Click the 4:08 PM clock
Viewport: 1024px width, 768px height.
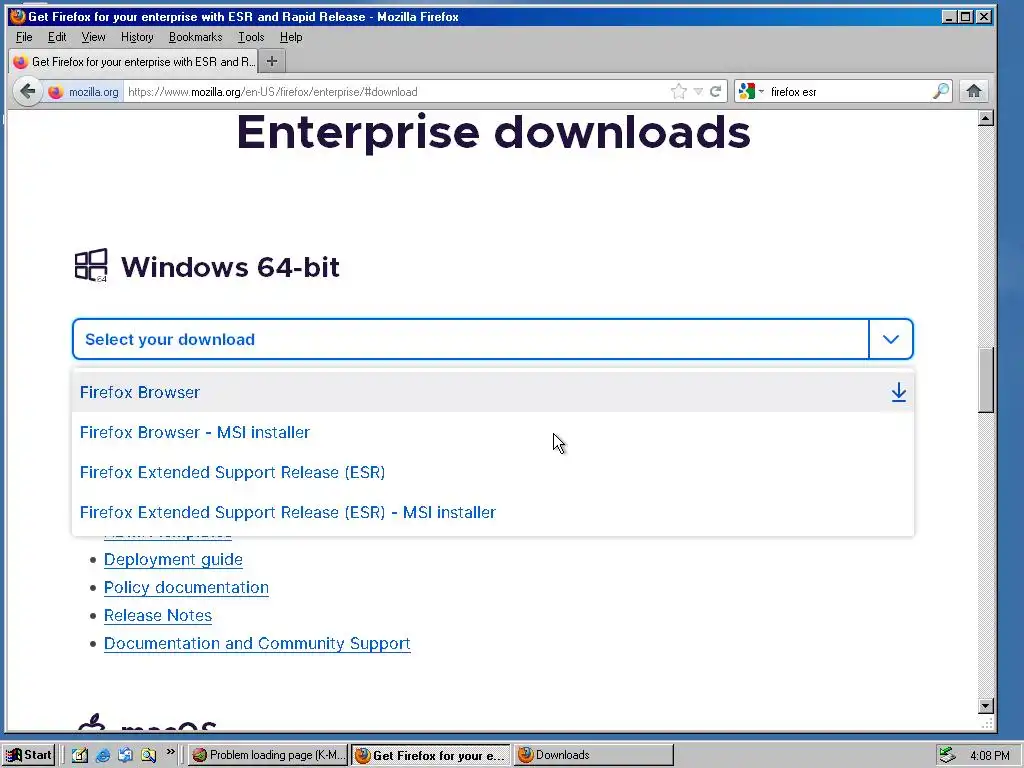[x=990, y=756]
